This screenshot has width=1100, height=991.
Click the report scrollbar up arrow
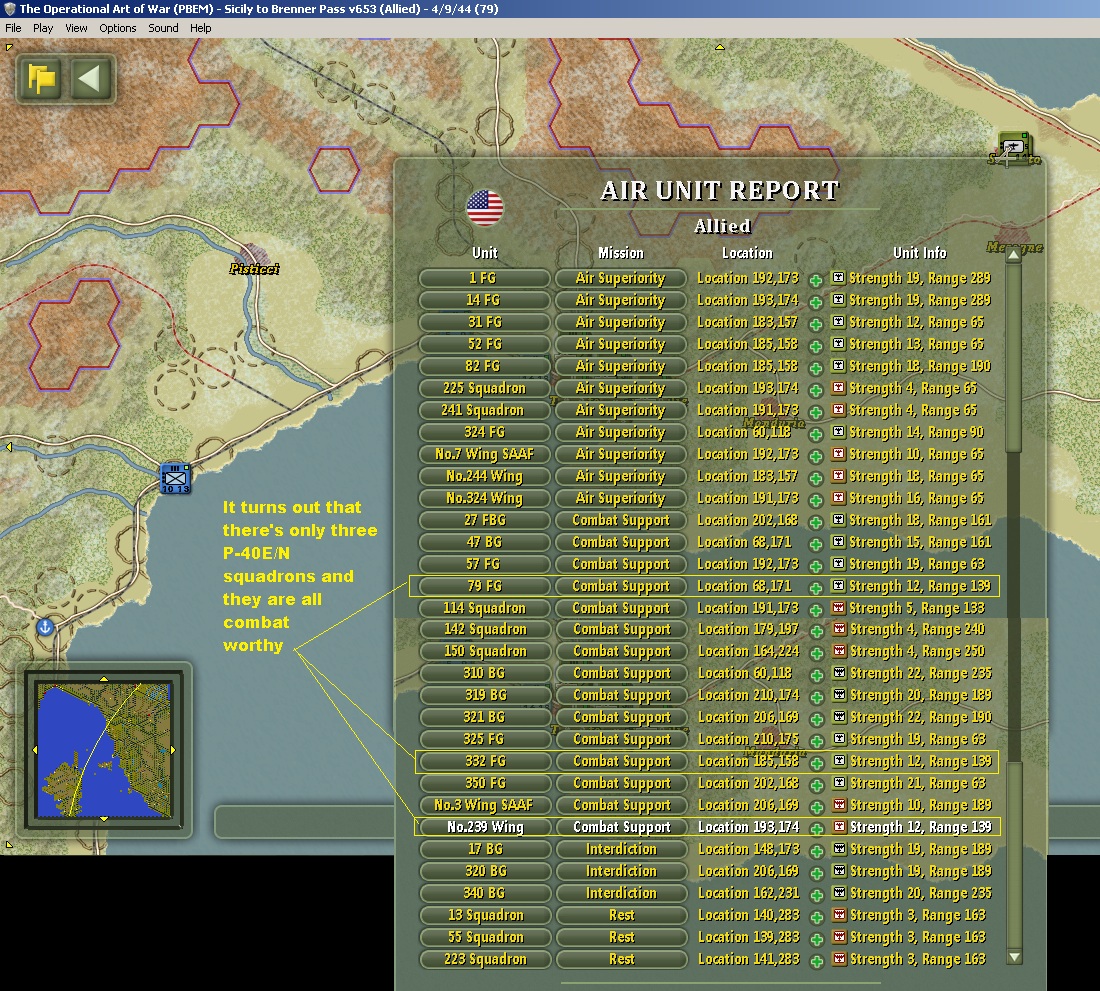pos(1014,255)
